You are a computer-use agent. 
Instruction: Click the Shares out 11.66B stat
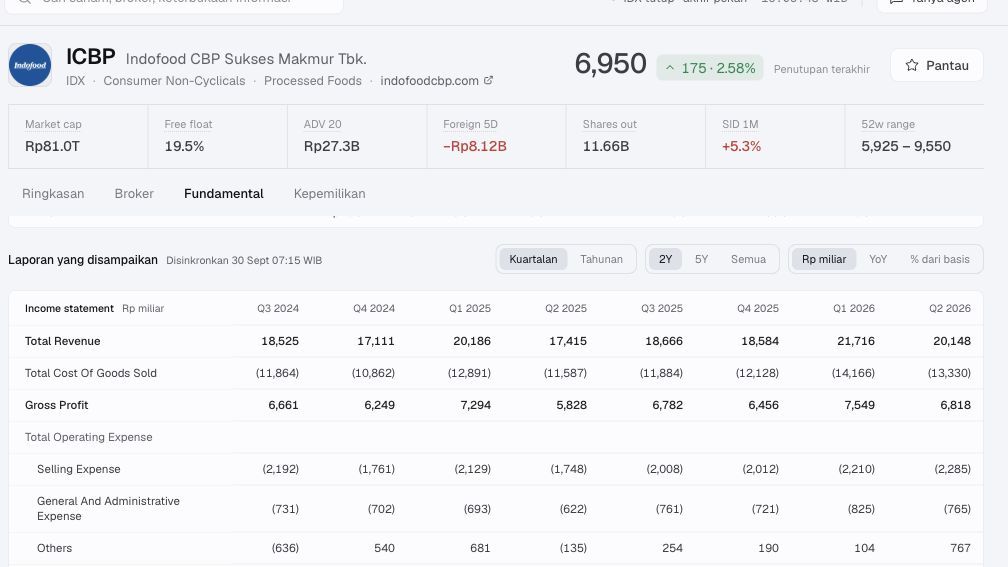636,136
